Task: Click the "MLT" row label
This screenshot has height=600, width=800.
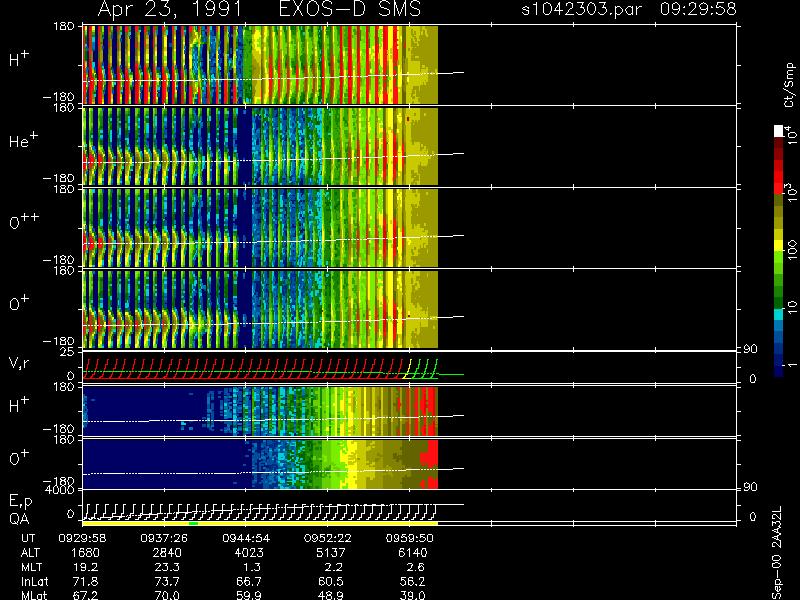Action: pos(32,567)
